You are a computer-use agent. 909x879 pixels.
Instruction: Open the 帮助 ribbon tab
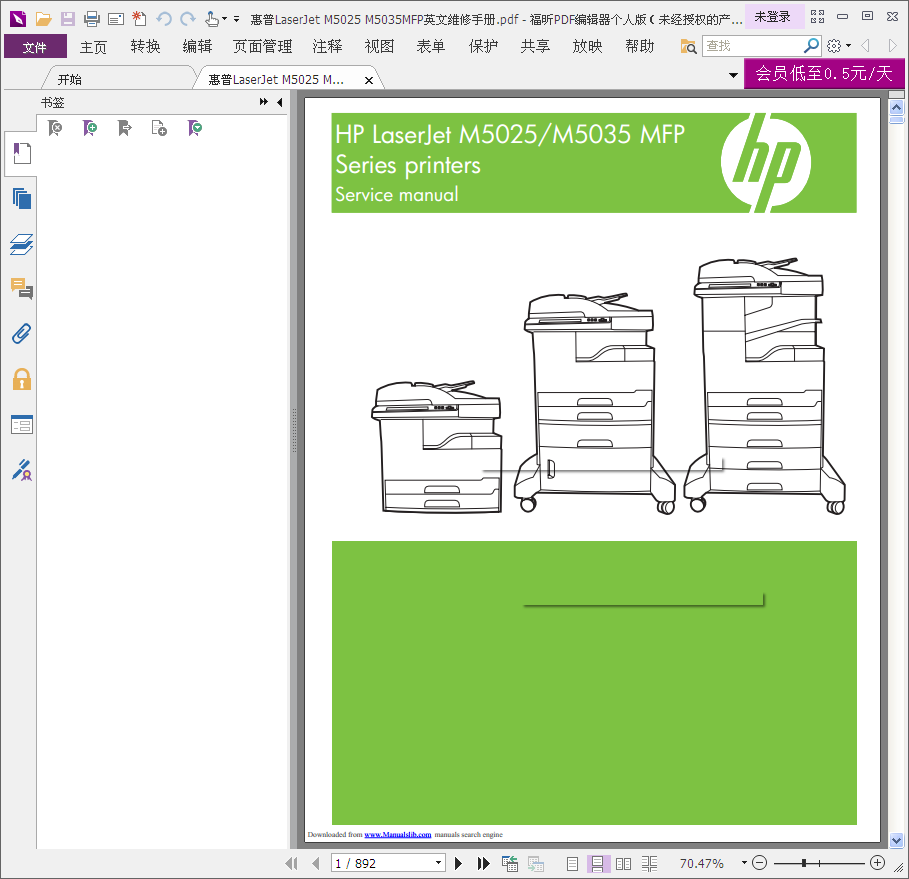(639, 46)
